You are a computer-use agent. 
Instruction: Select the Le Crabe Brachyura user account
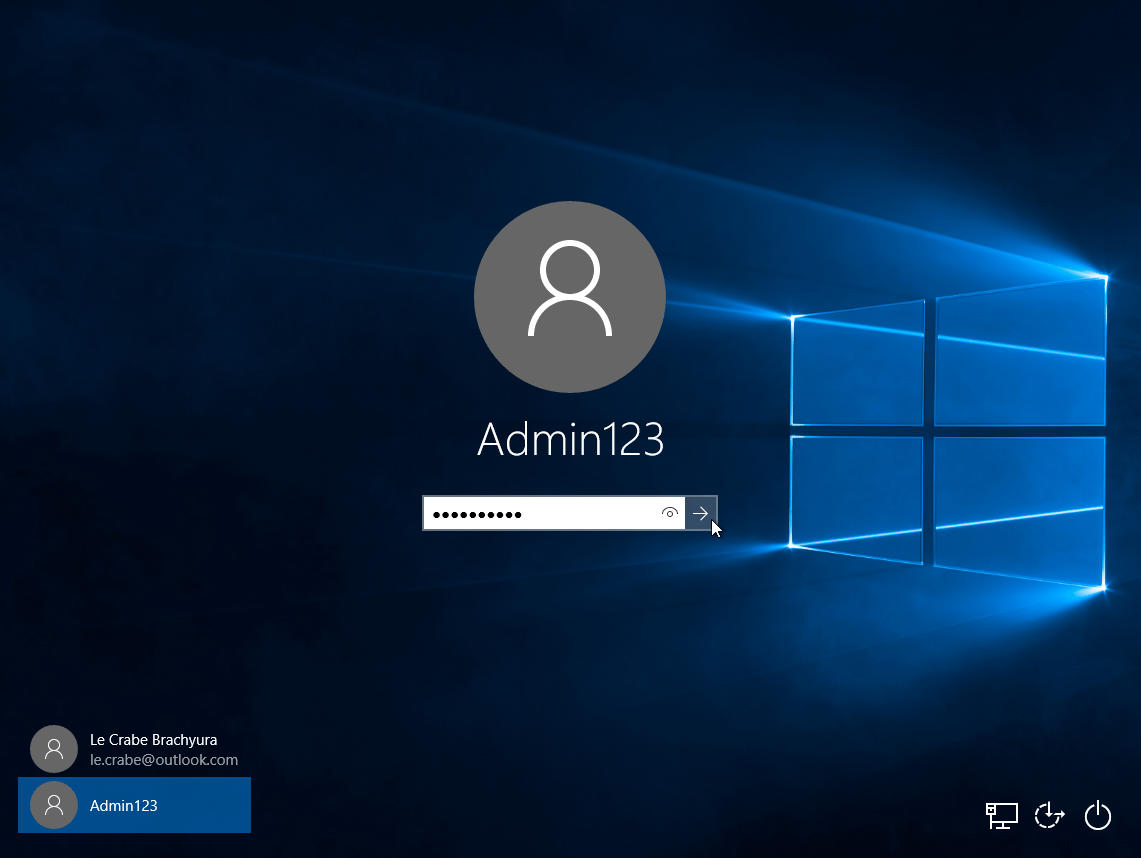[135, 749]
